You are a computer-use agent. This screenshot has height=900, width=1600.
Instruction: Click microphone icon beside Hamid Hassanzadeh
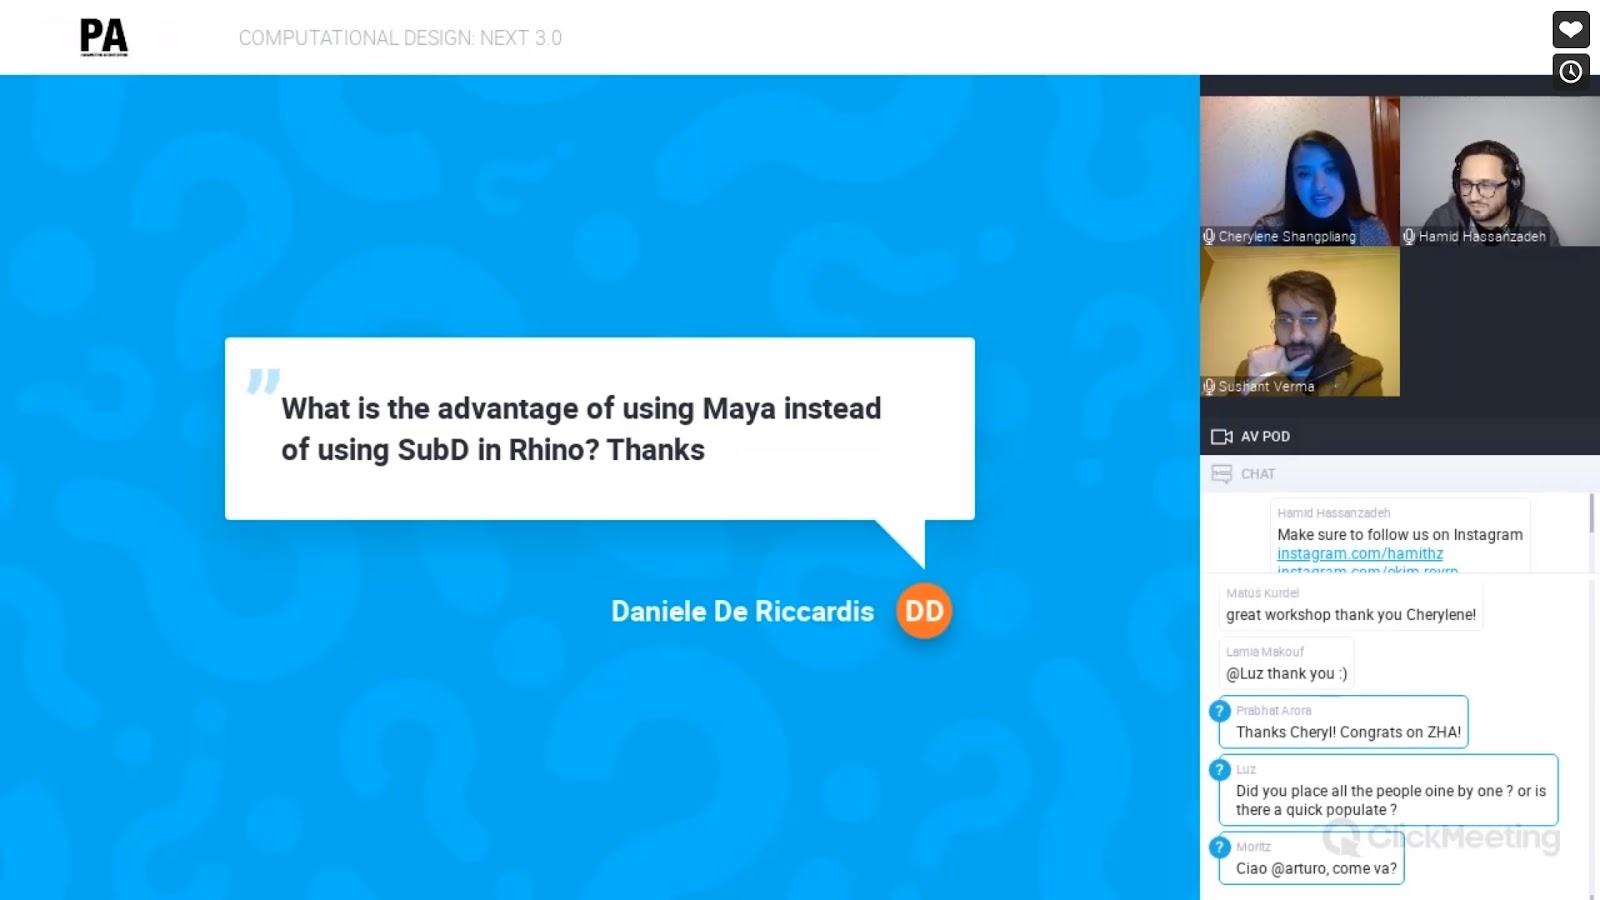point(1409,237)
